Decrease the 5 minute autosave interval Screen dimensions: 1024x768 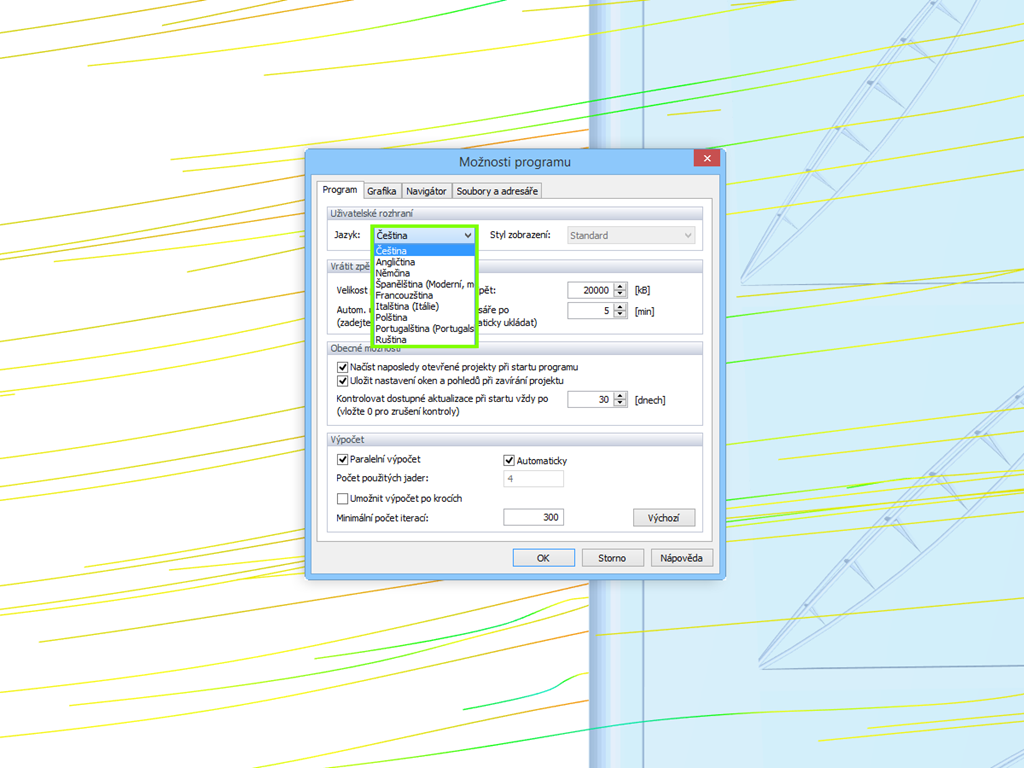click(x=621, y=314)
